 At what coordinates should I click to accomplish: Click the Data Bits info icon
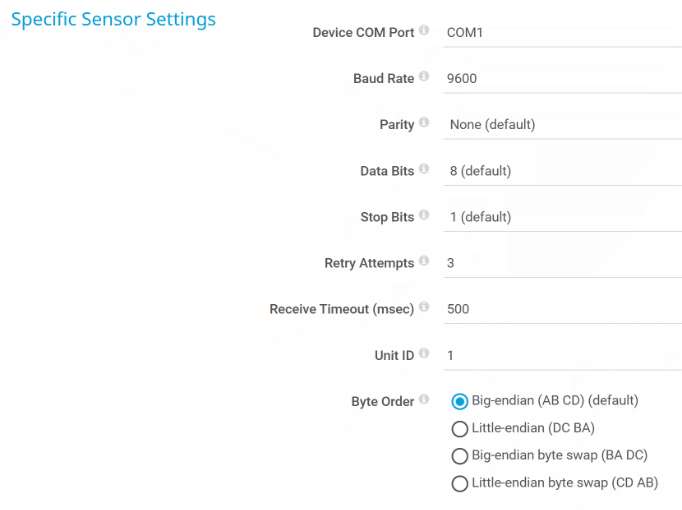pyautogui.click(x=424, y=170)
